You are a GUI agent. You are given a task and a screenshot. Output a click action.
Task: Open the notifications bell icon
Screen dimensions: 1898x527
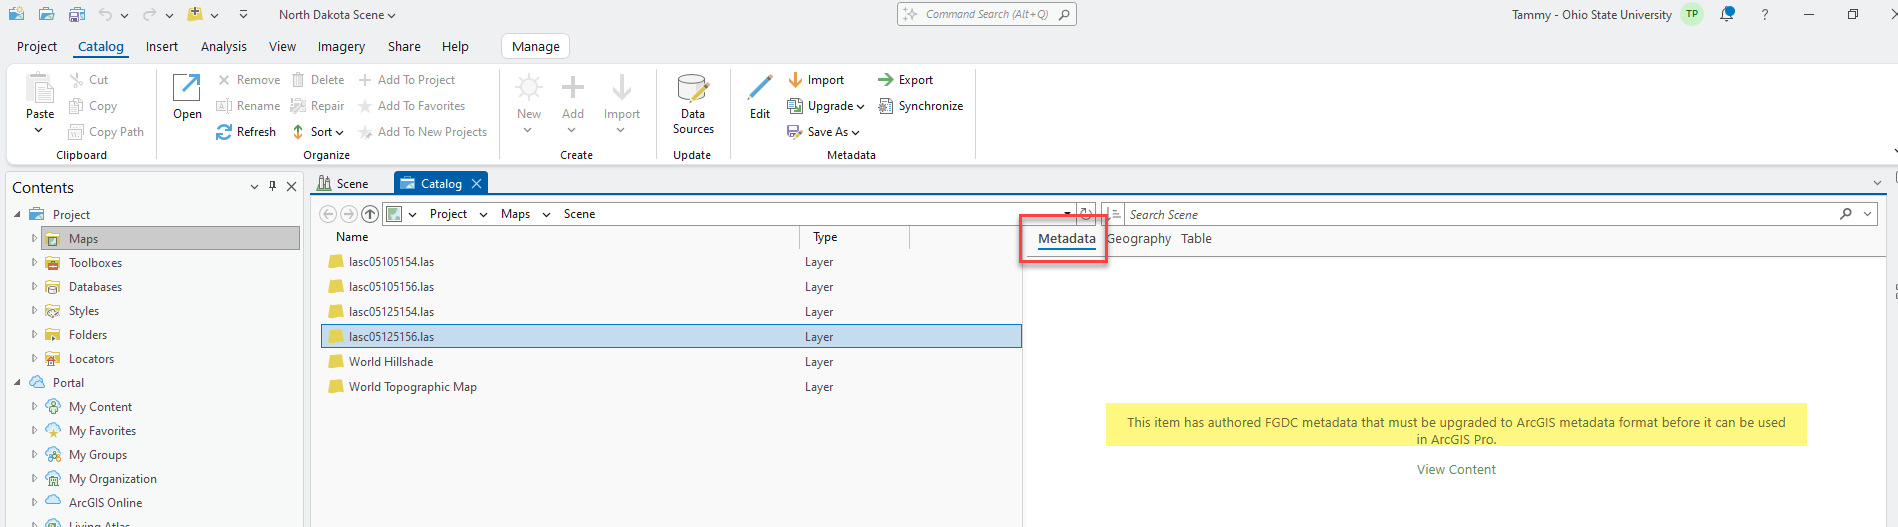coord(1727,15)
